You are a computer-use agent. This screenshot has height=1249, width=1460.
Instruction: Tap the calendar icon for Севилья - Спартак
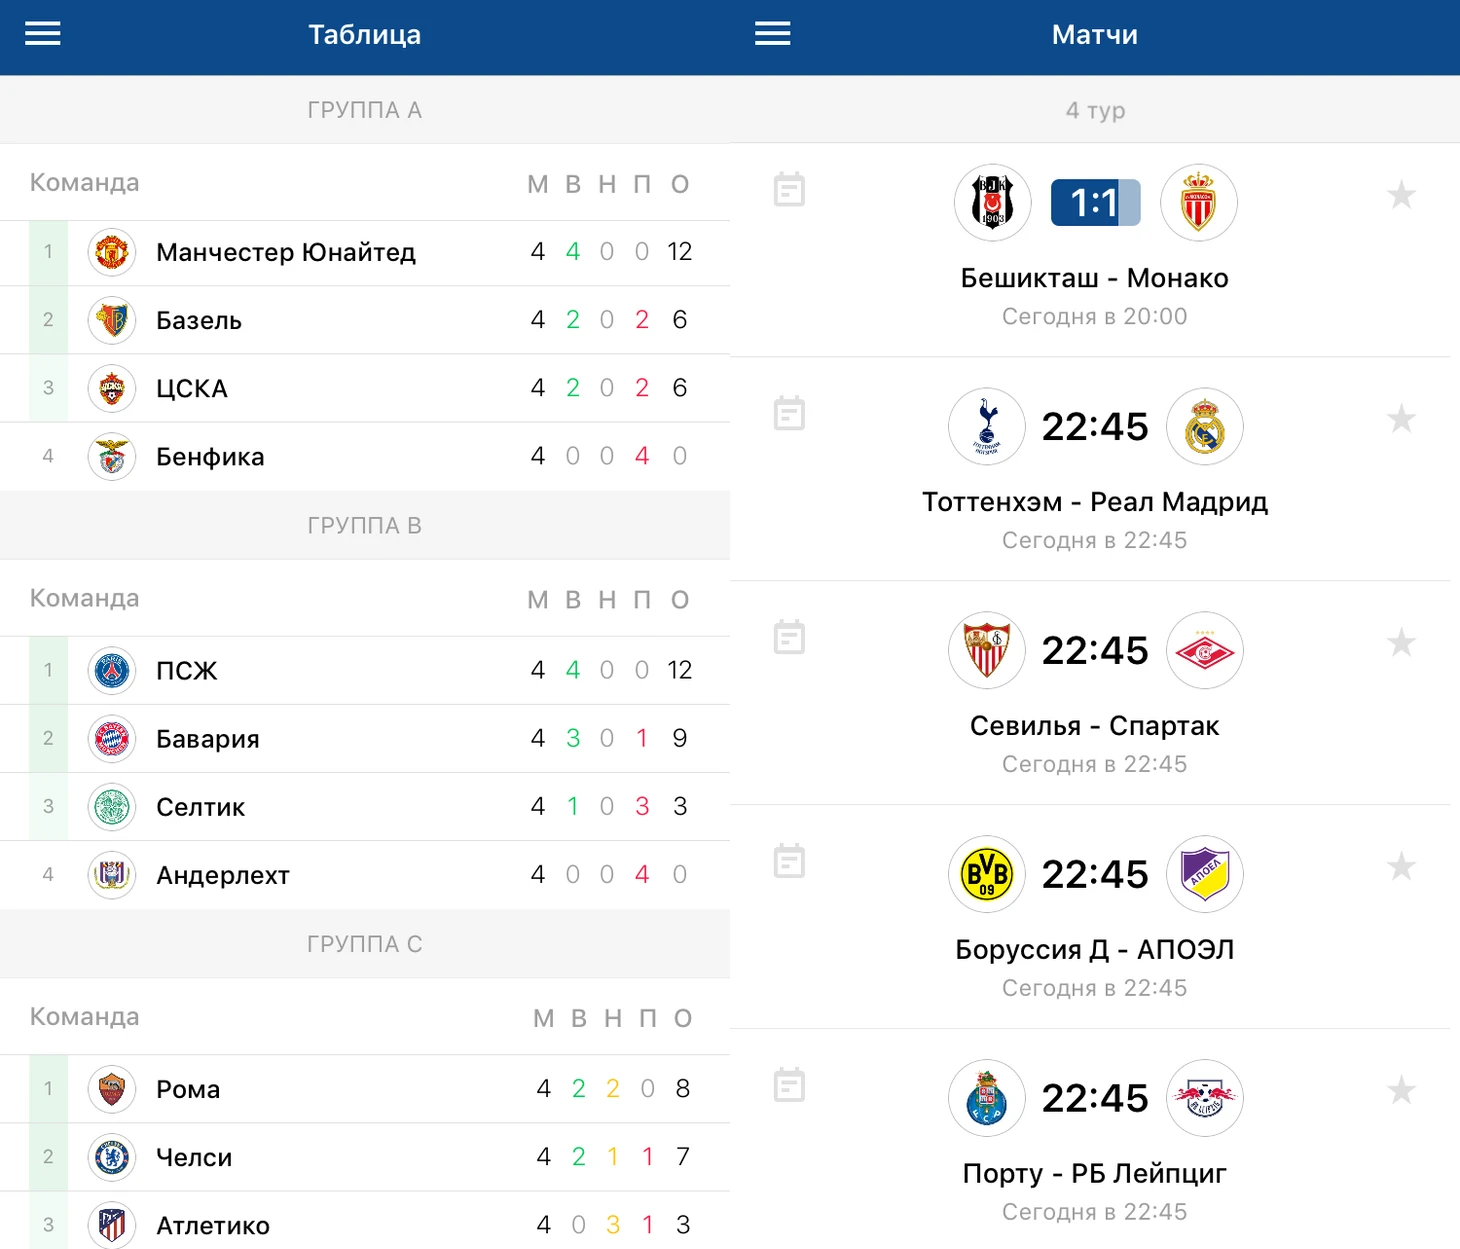789,637
